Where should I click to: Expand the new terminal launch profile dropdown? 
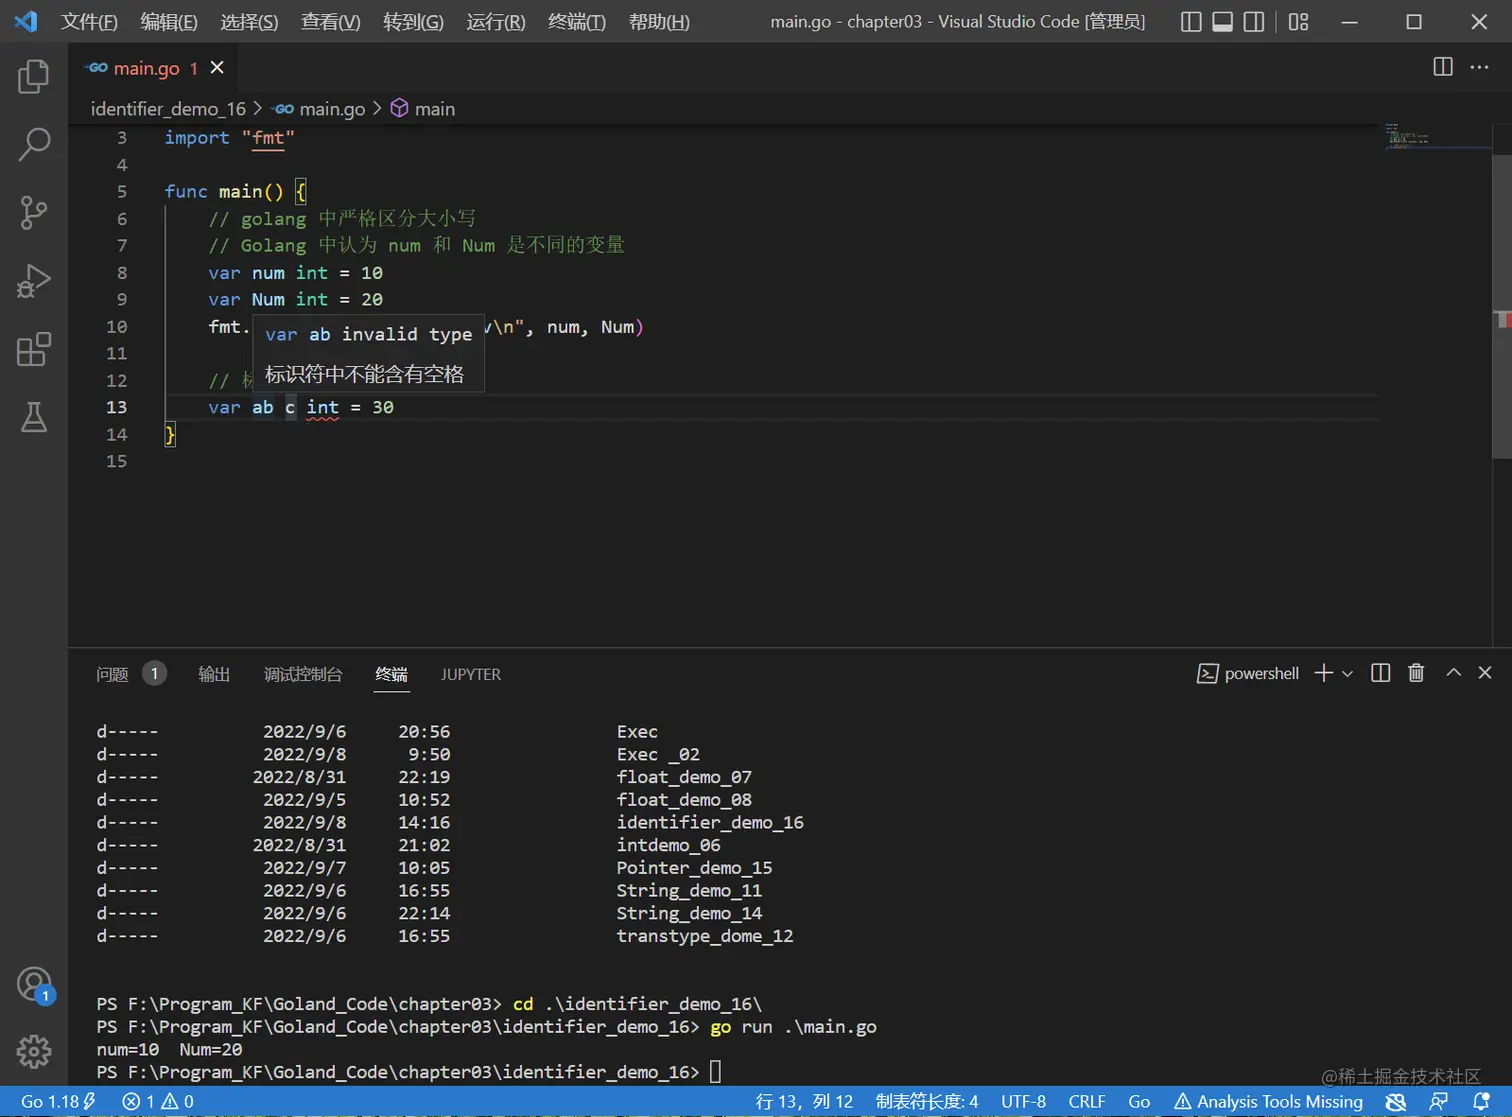tap(1348, 674)
